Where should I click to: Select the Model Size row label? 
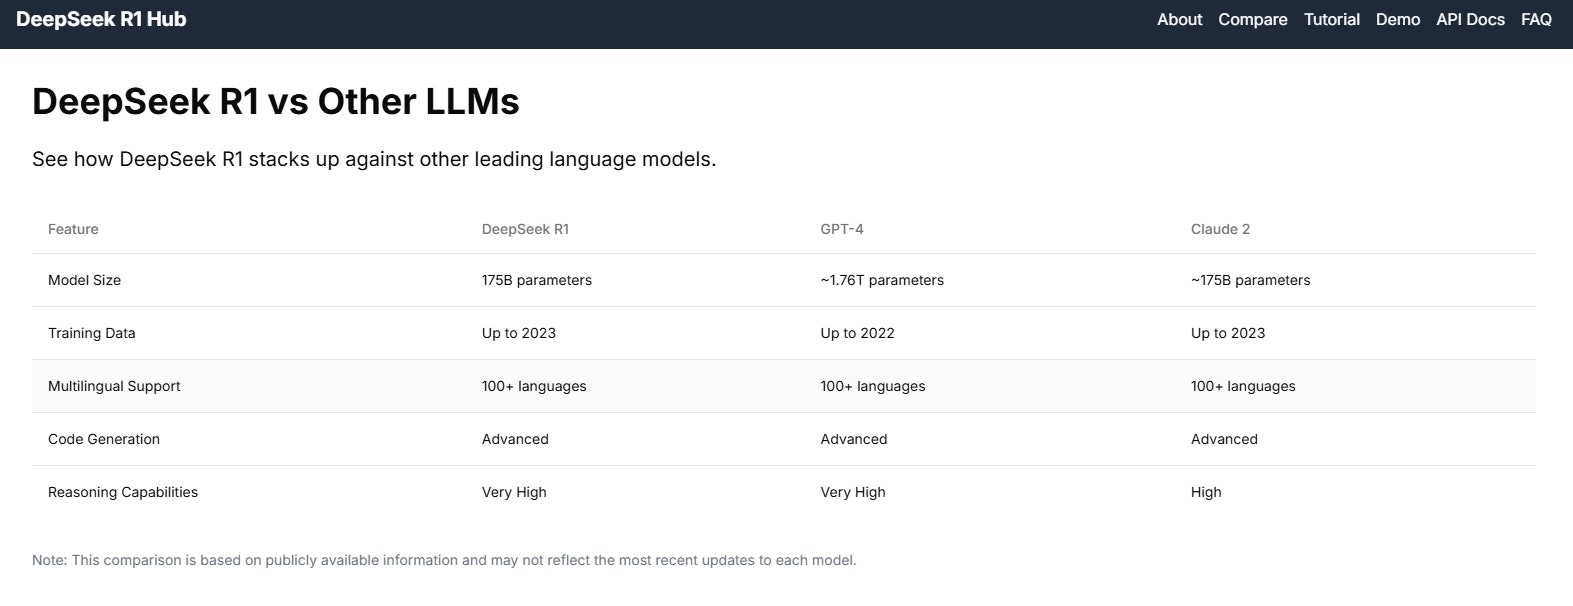tap(84, 280)
